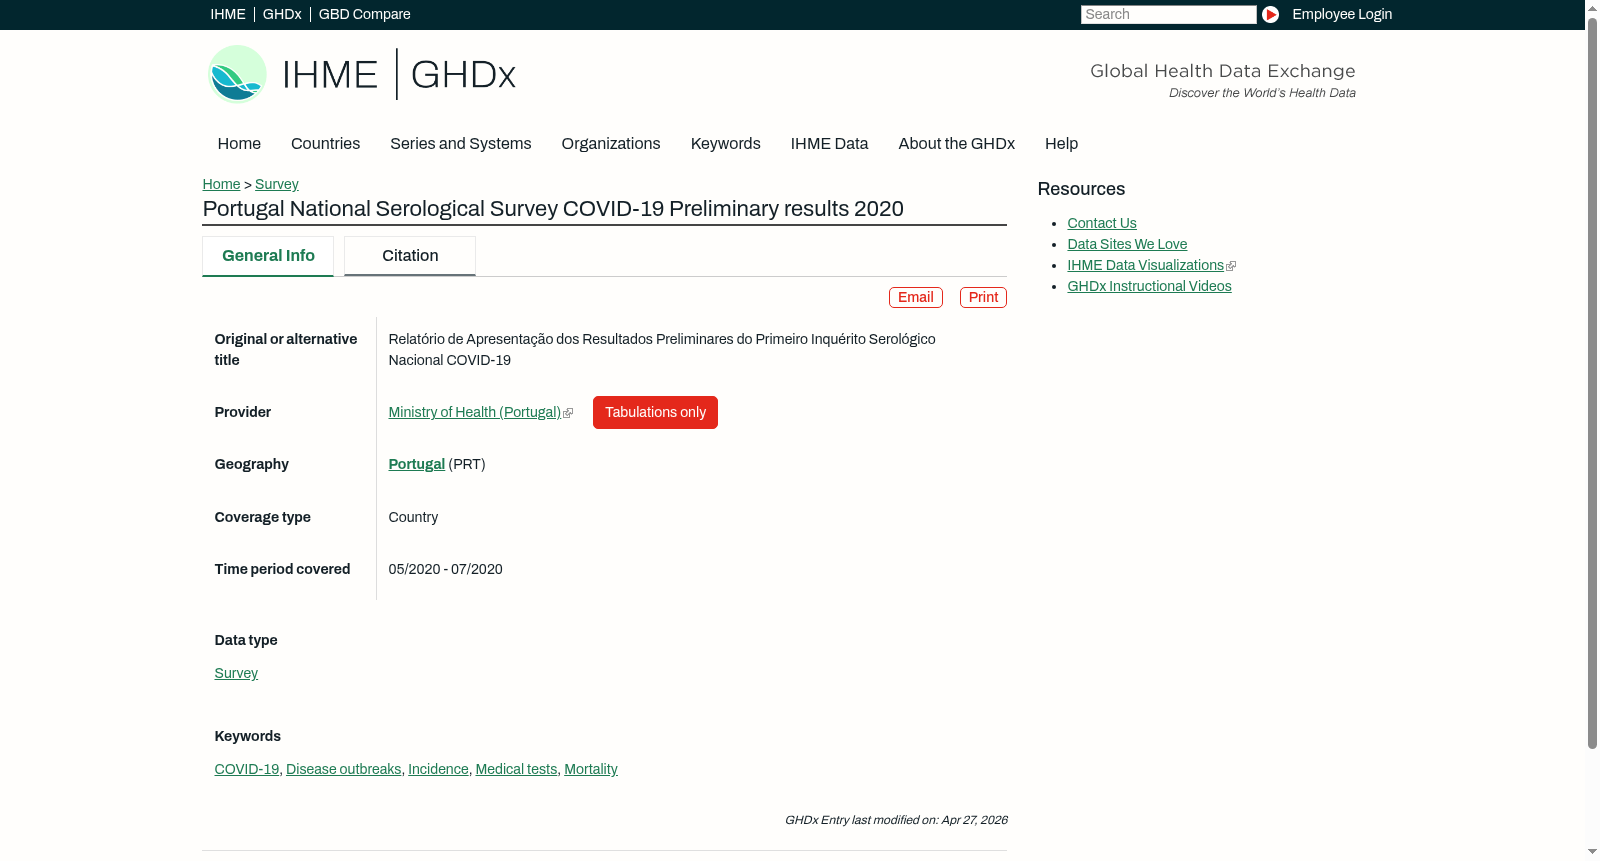Screen dimensions: 1600x861
Task: Click the Employee Login link
Action: 1342,14
